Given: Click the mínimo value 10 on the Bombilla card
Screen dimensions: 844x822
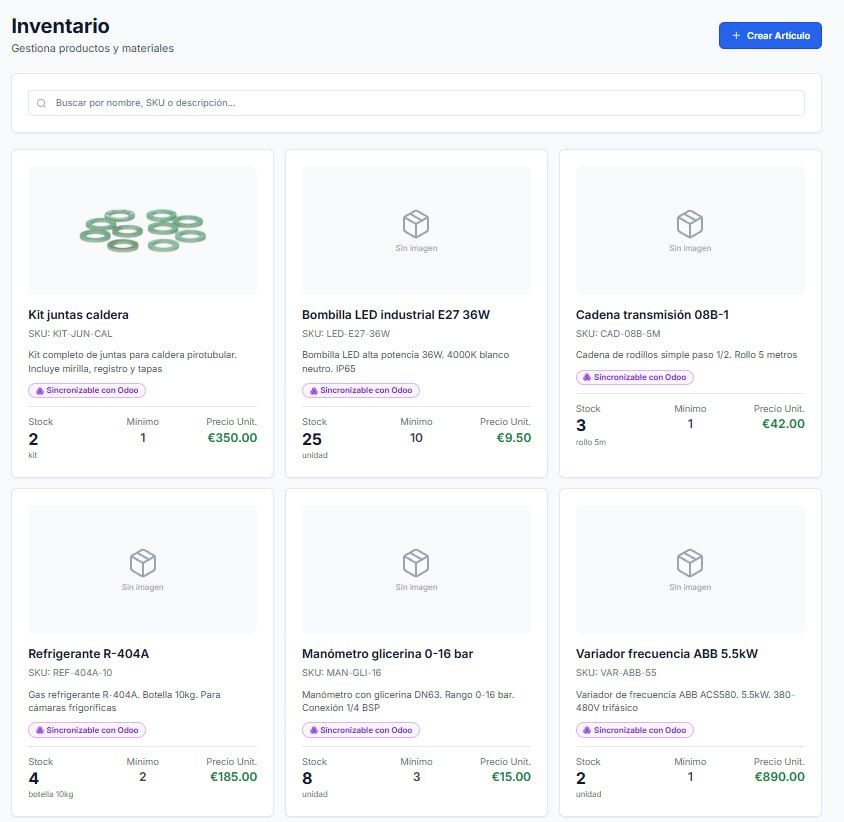Looking at the screenshot, I should (x=416, y=438).
